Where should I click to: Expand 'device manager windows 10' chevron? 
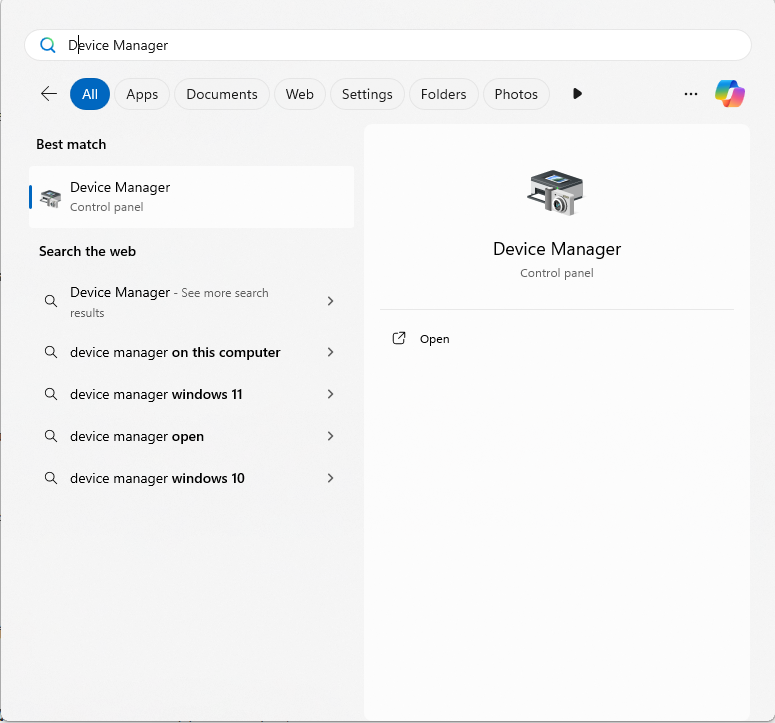click(330, 479)
